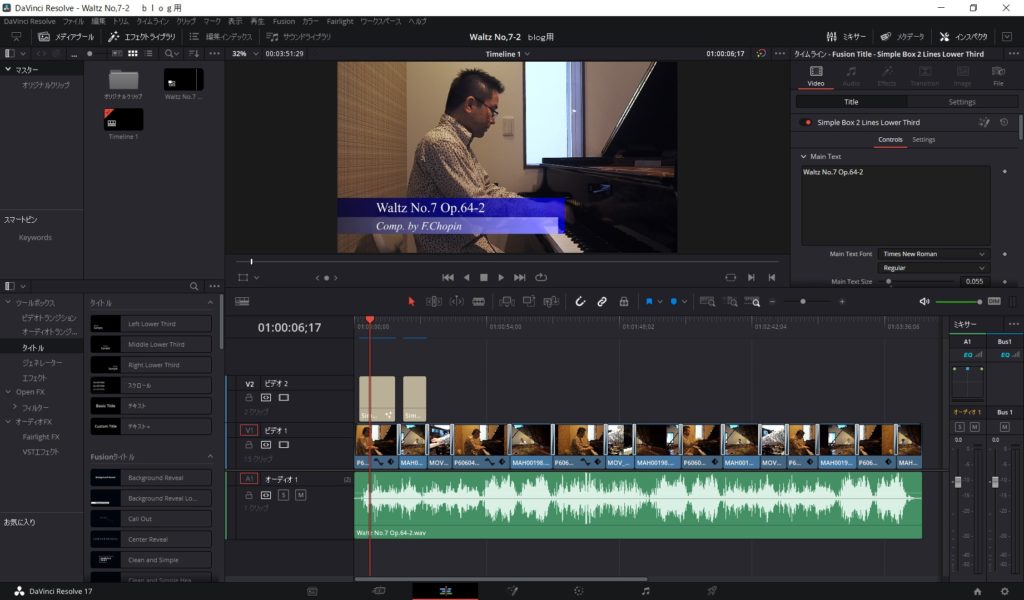The height and width of the screenshot is (600, 1024).
Task: Open the Main Text Font dropdown
Action: click(934, 254)
